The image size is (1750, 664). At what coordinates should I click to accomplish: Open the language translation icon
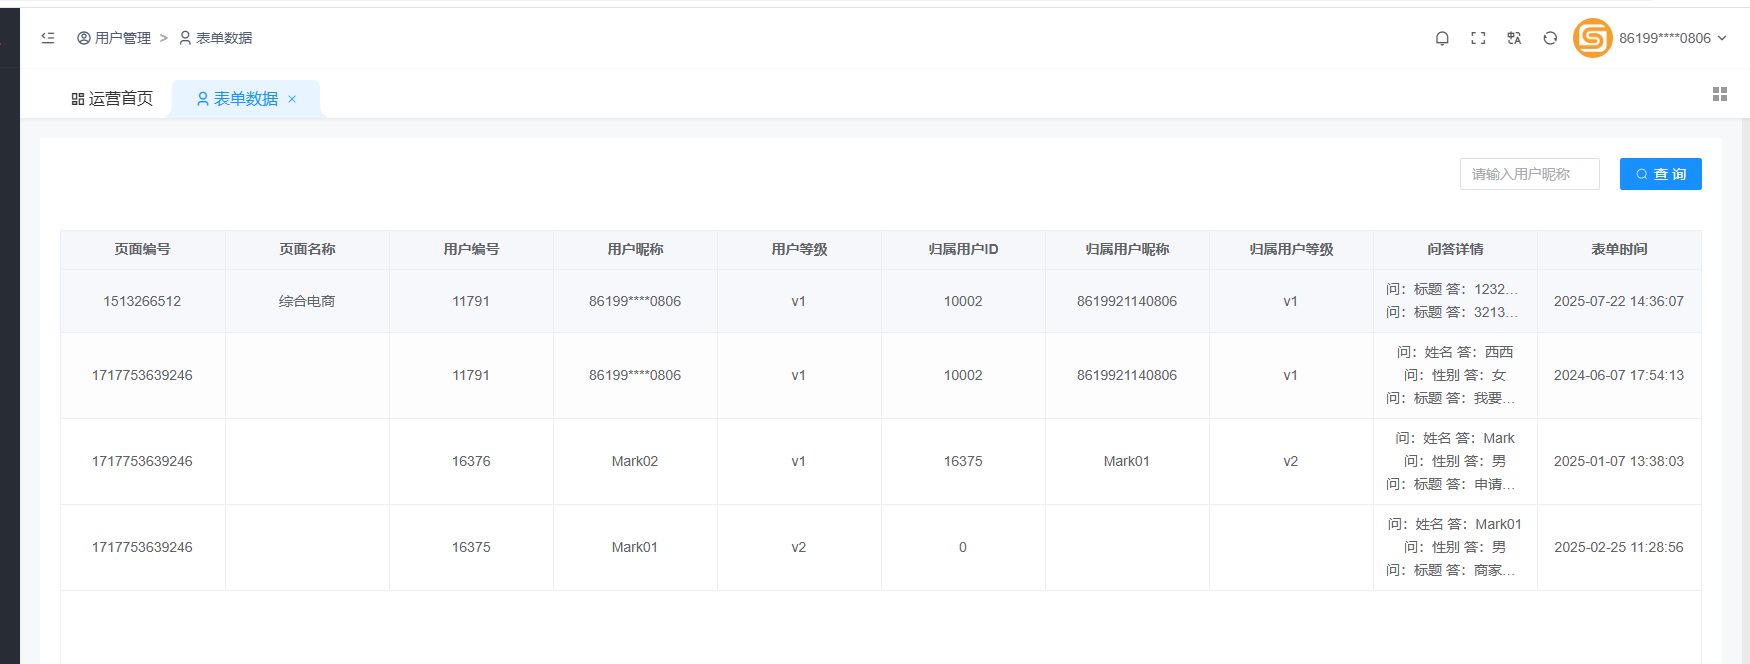(1514, 38)
